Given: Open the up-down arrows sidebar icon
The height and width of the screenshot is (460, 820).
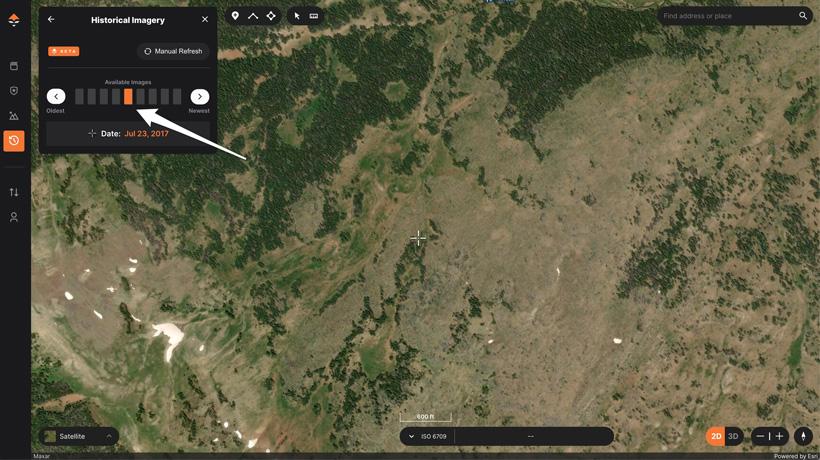Looking at the screenshot, I should coord(14,192).
